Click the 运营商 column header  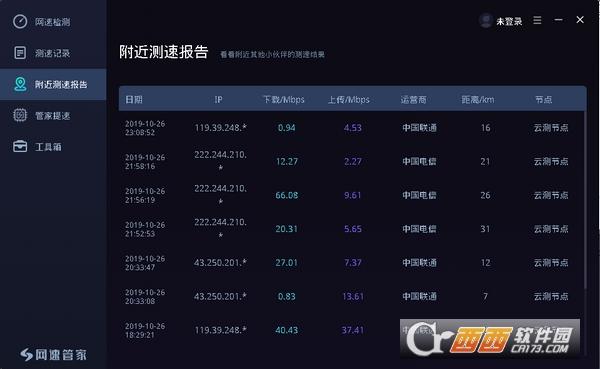point(414,100)
